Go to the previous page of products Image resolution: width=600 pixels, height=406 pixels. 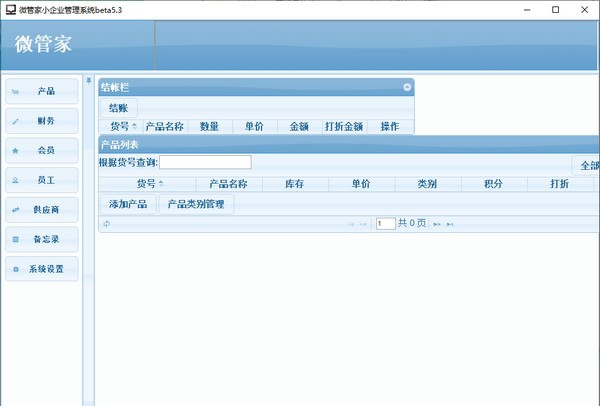point(363,224)
